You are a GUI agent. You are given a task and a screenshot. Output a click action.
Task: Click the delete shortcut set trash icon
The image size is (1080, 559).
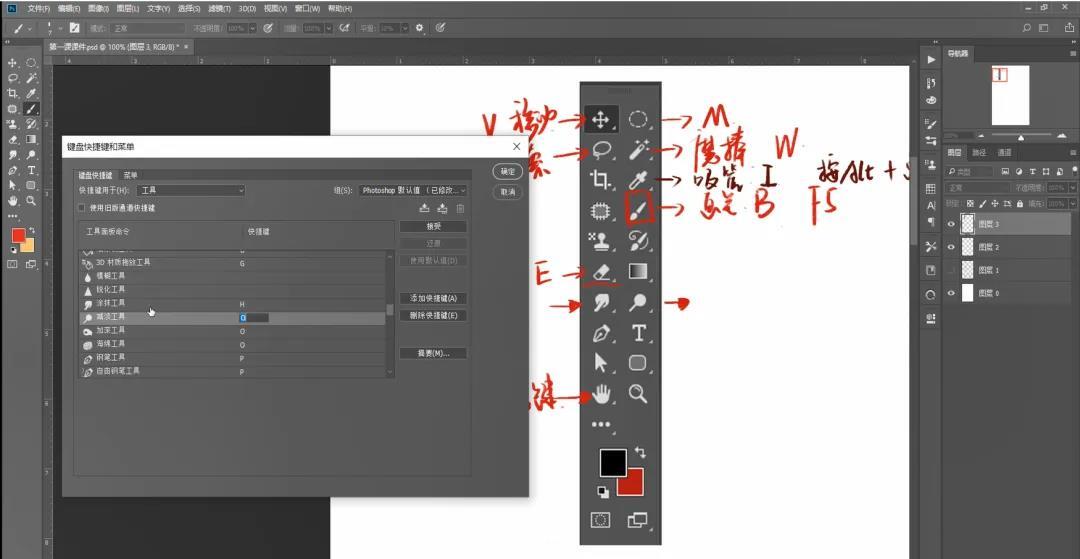[460, 208]
